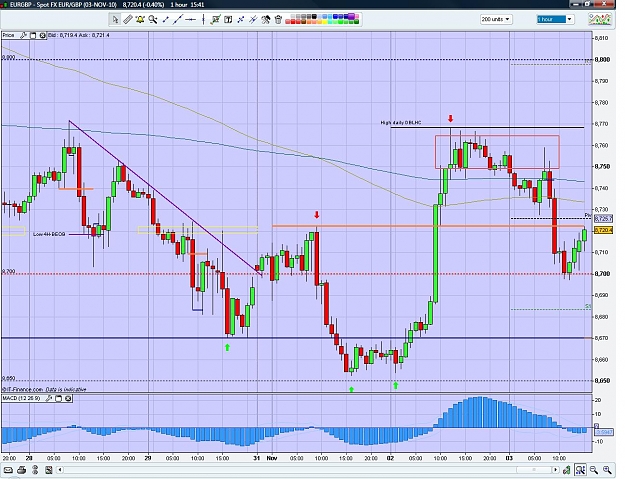
Task: Click the traffic light icon in bottom bar
Action: coord(35,470)
